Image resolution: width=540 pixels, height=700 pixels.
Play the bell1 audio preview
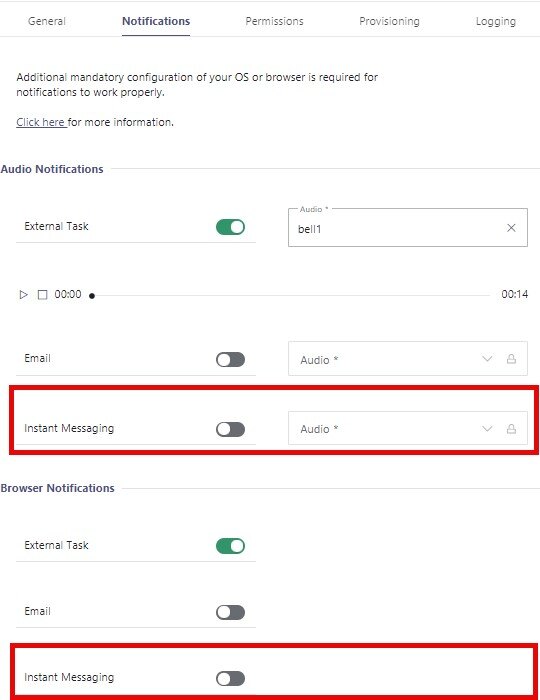[24, 295]
